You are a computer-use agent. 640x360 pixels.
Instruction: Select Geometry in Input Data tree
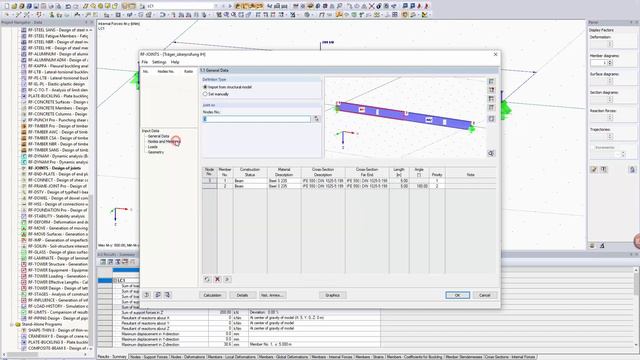click(x=156, y=152)
